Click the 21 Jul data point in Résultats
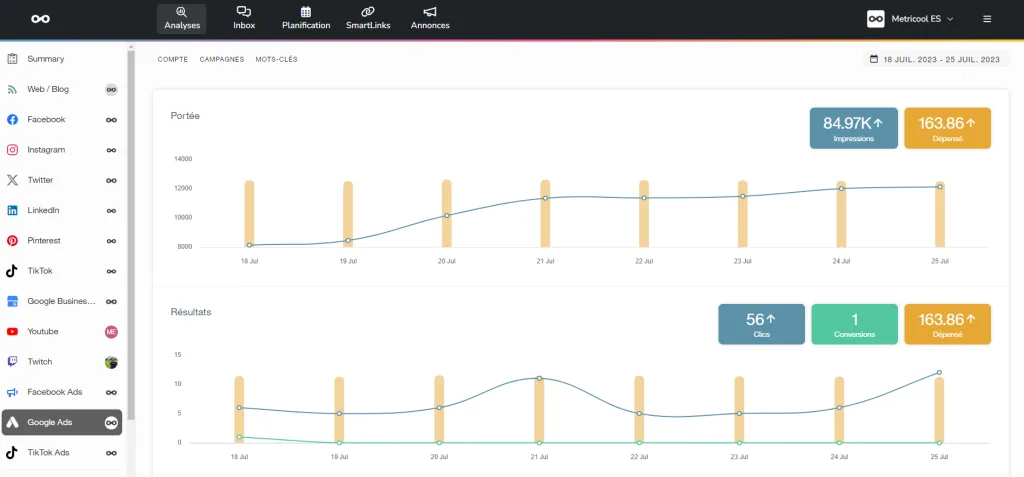Screen dimensions: 1024x477 (x=539, y=378)
